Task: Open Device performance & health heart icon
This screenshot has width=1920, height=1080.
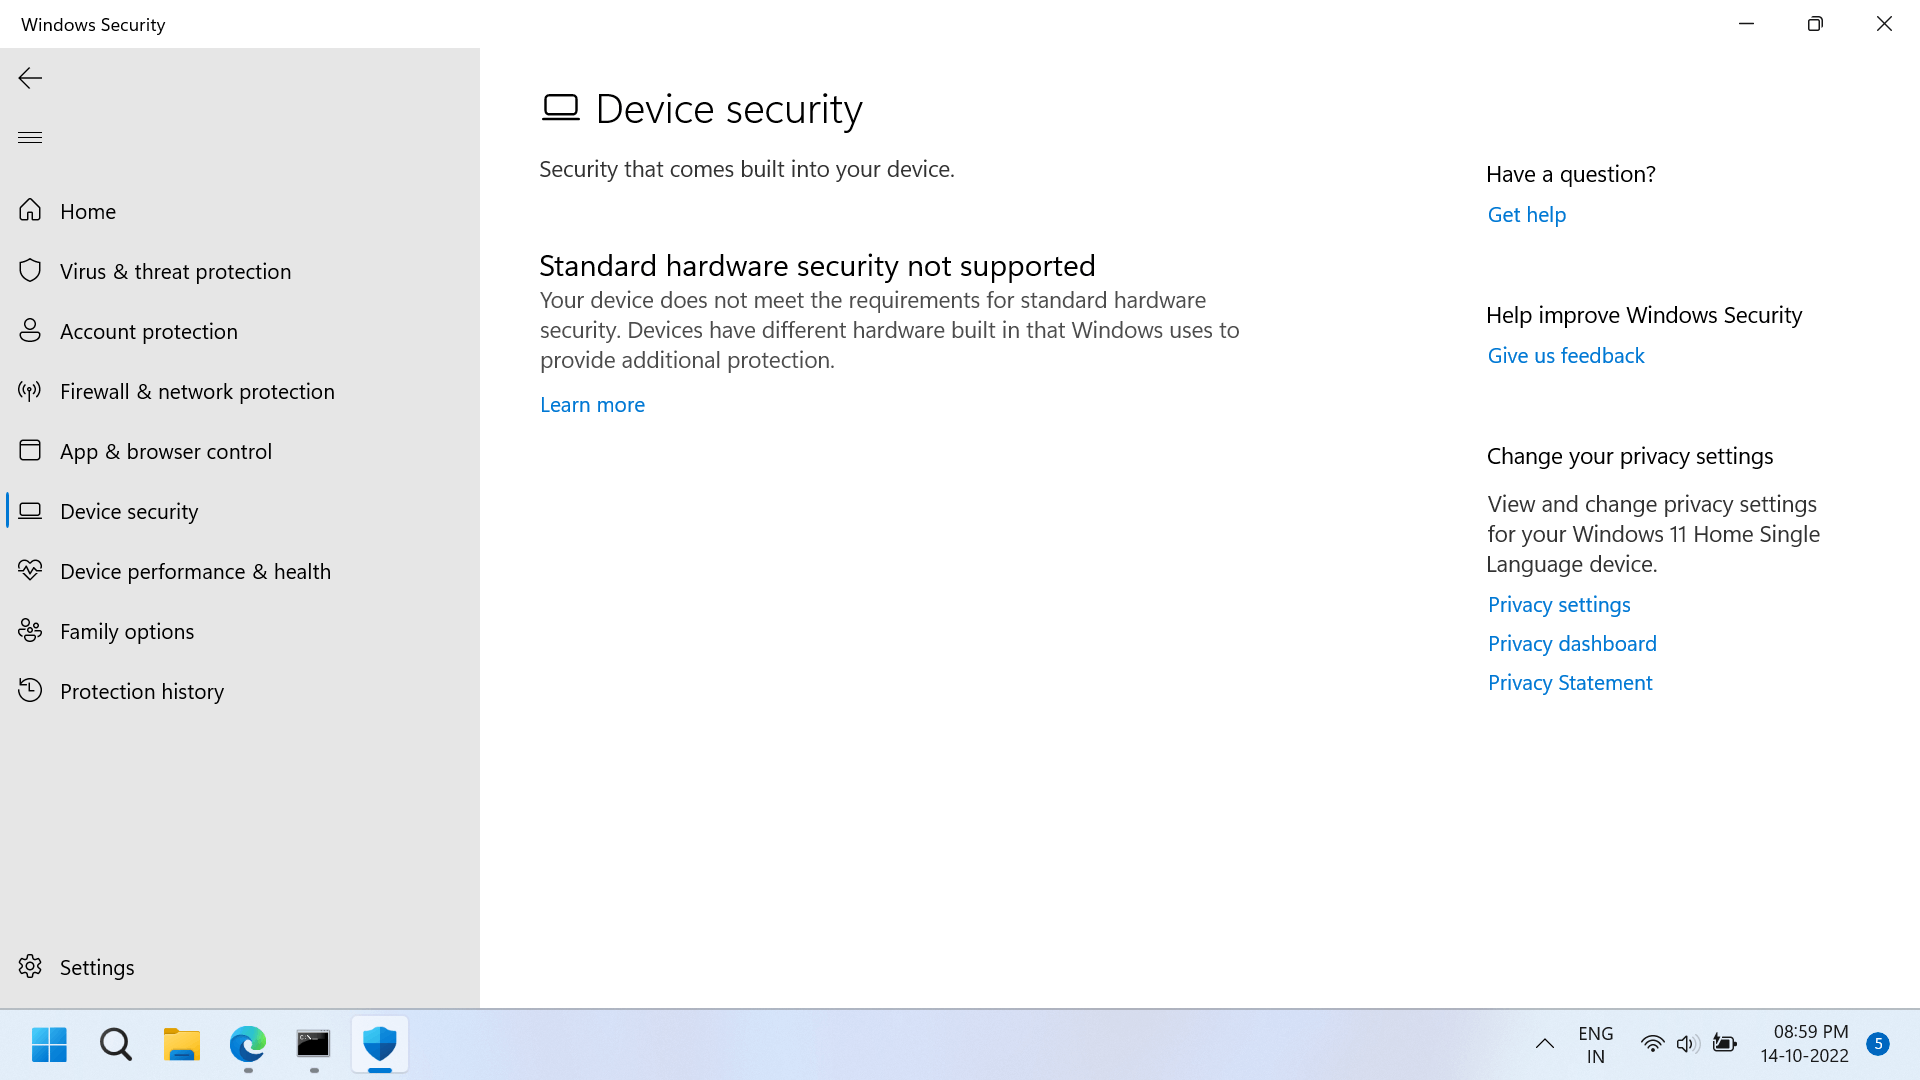Action: tap(30, 571)
